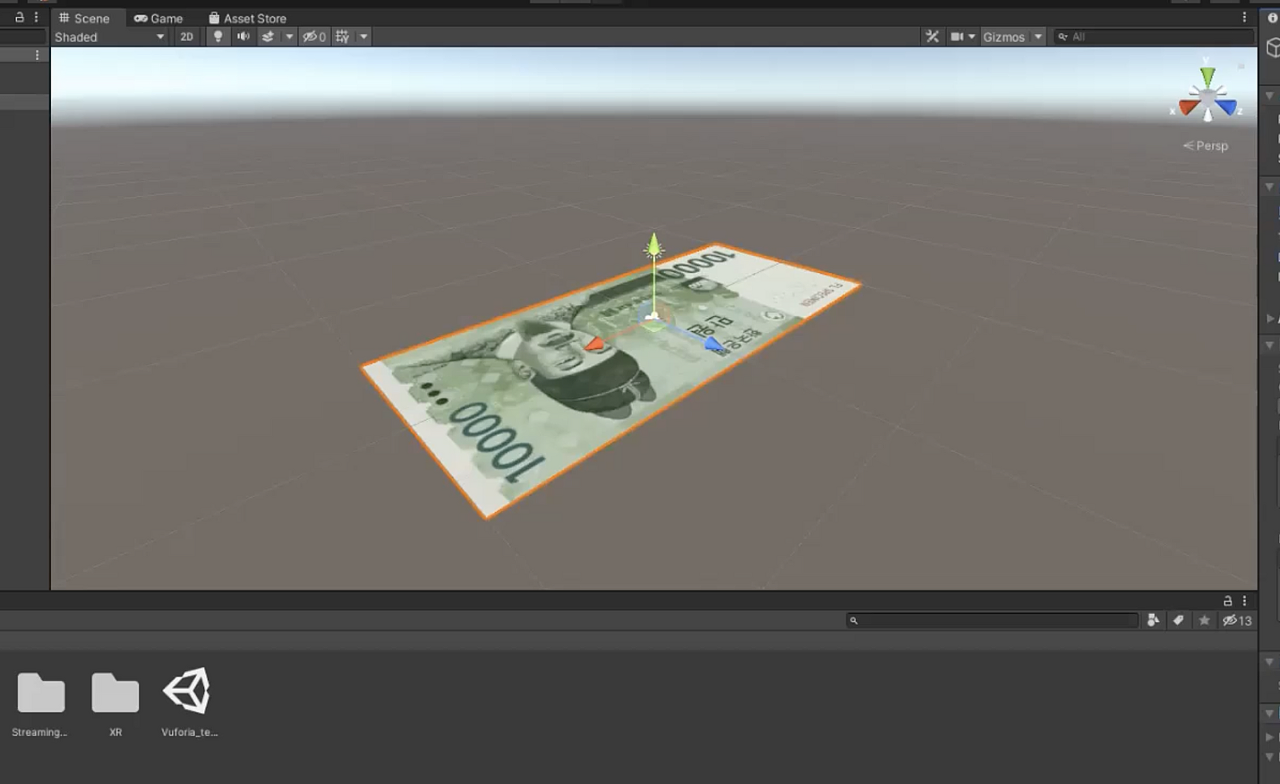Toggle hidden packages visibility 13
This screenshot has width=1280, height=784.
[1237, 621]
